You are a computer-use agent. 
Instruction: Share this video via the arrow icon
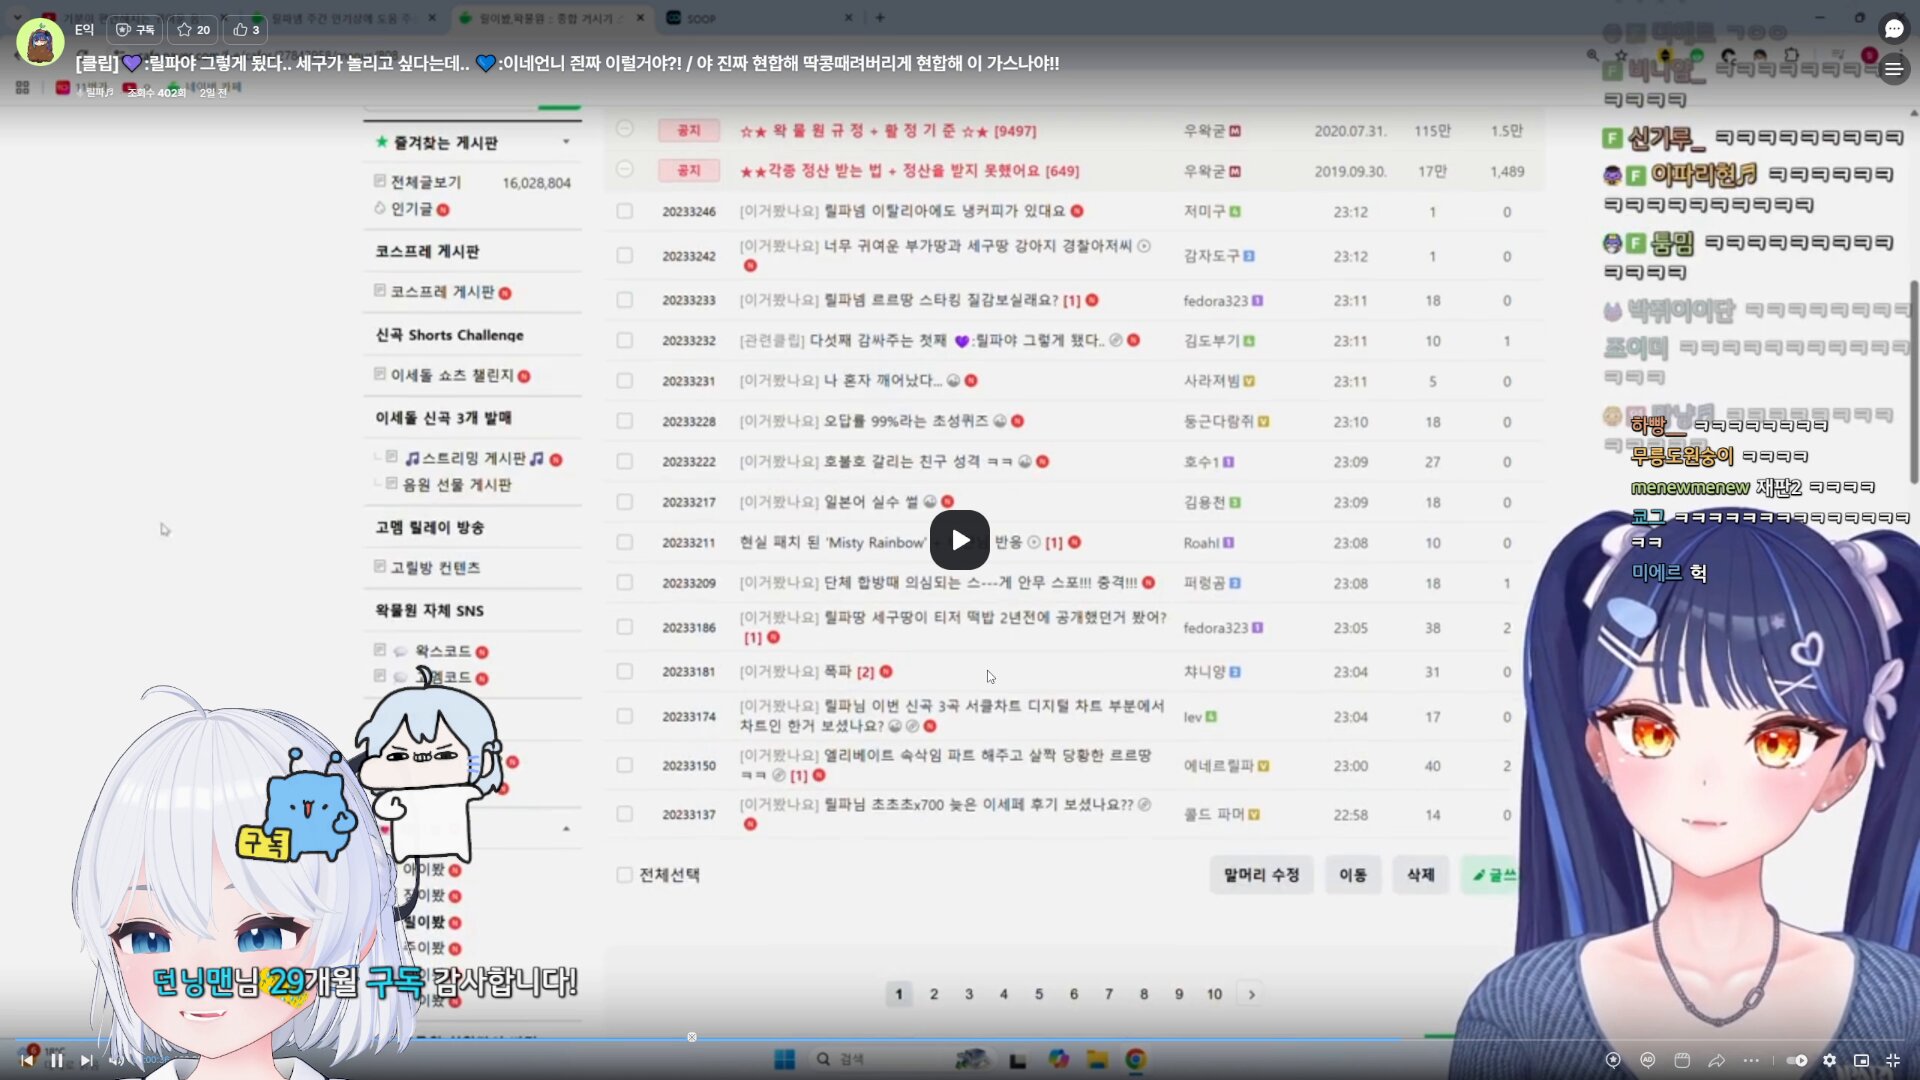tap(1716, 1060)
